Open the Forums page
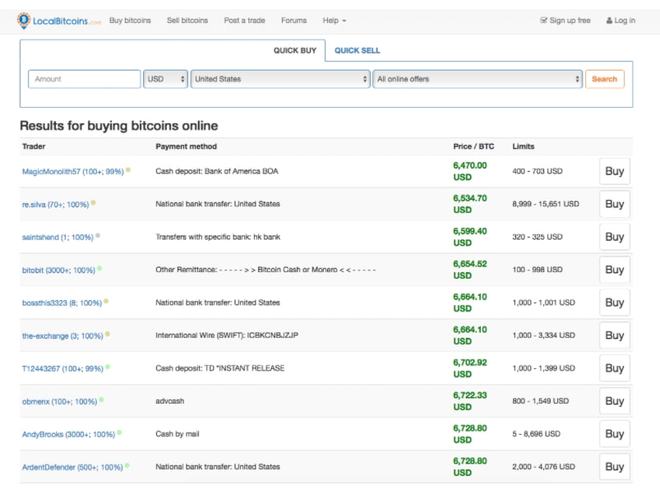Image resolution: width=660 pixels, height=499 pixels. coord(294,20)
